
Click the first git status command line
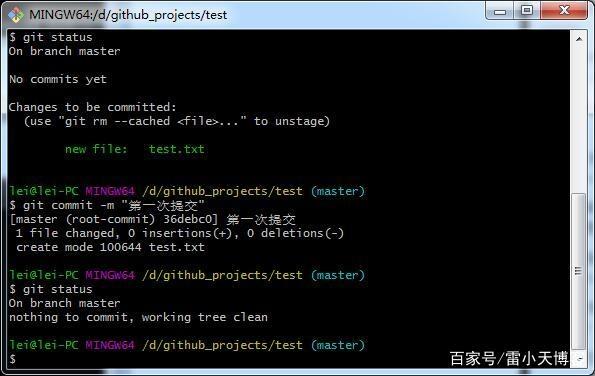coord(51,37)
